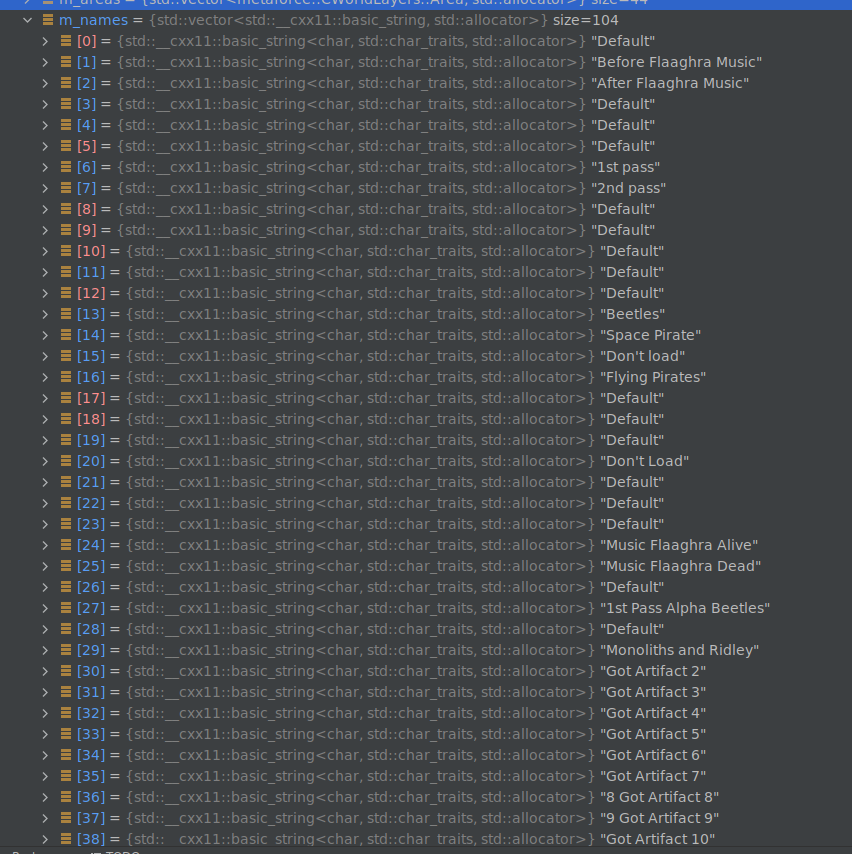
Task: Expand entry [38] Got Artifact 10
Action: 45,838
